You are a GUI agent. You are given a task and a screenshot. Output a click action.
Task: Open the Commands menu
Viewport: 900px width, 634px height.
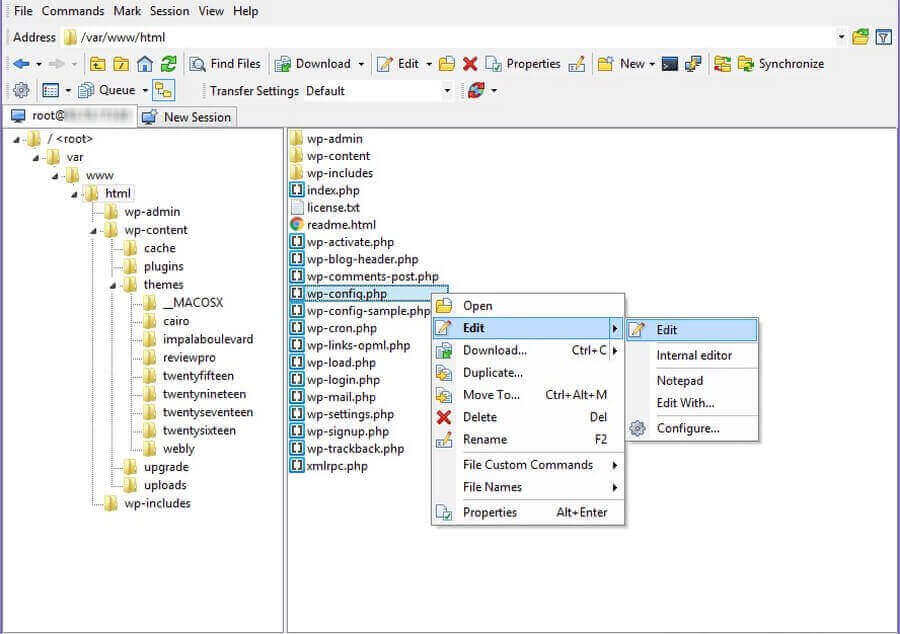coord(71,11)
